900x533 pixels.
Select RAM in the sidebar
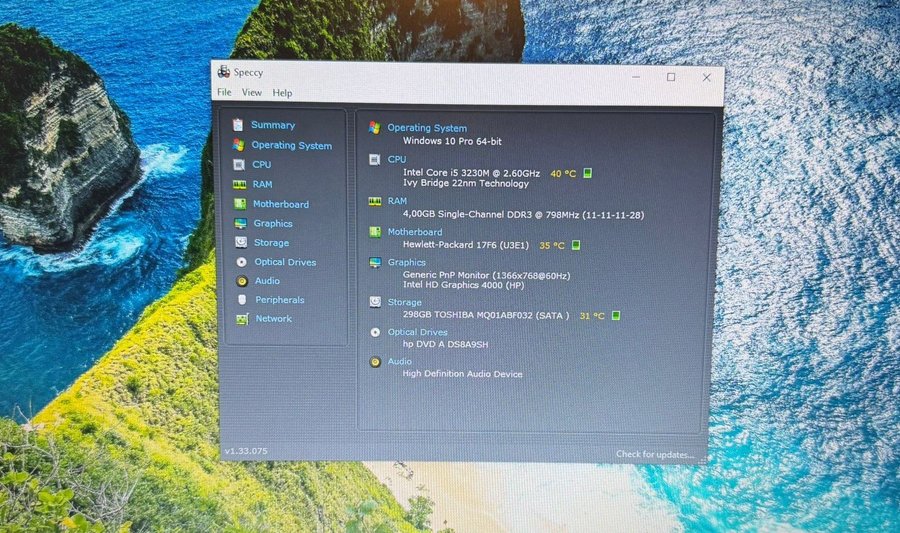pos(262,184)
